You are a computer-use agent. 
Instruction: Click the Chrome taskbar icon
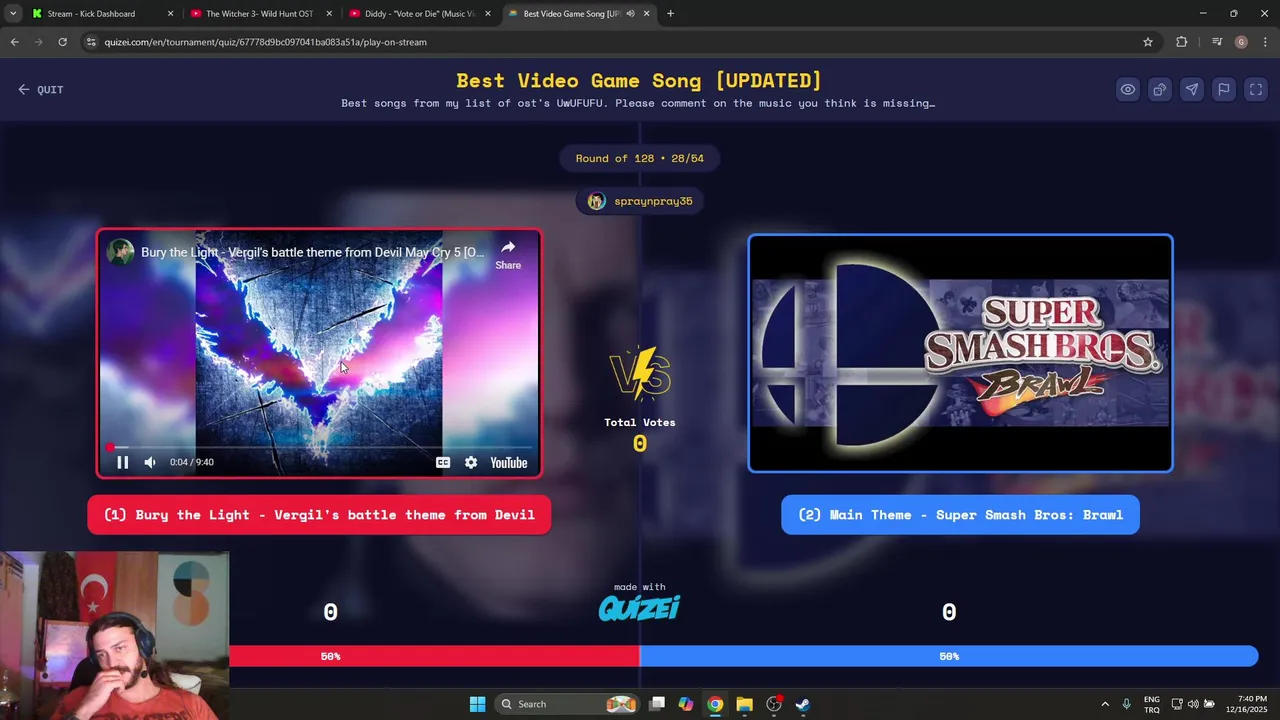click(715, 704)
